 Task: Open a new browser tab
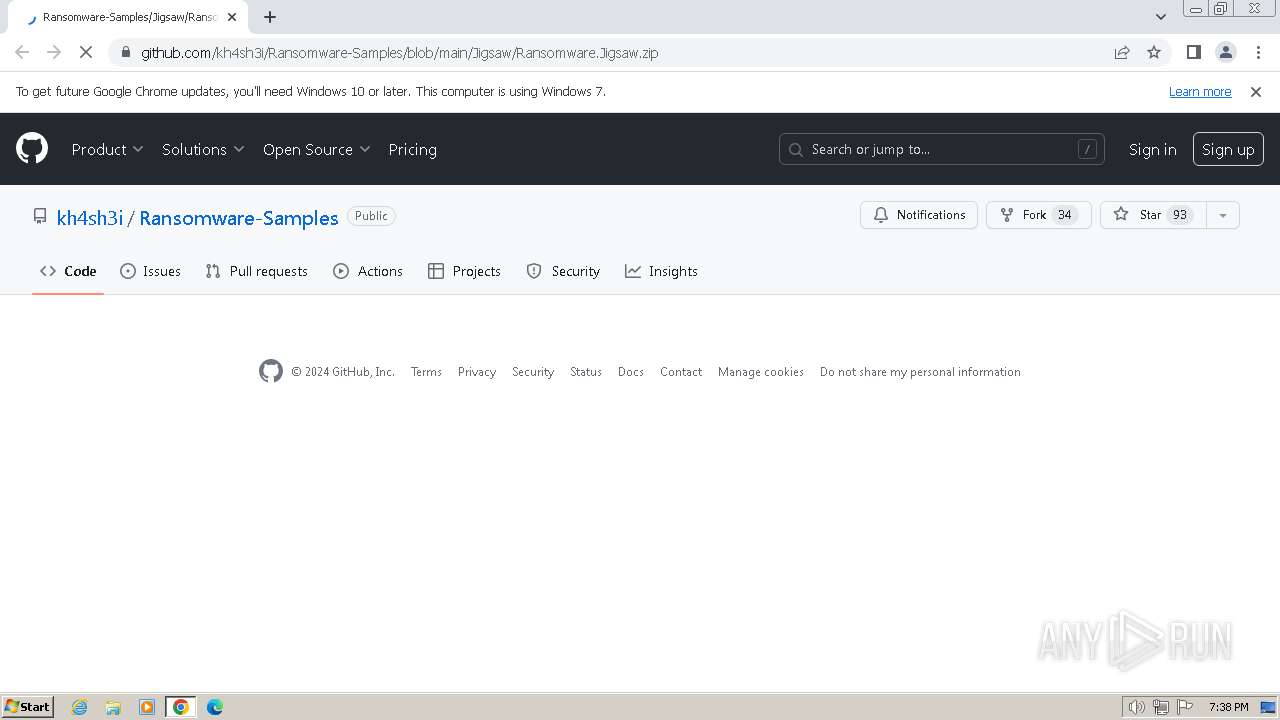[270, 17]
